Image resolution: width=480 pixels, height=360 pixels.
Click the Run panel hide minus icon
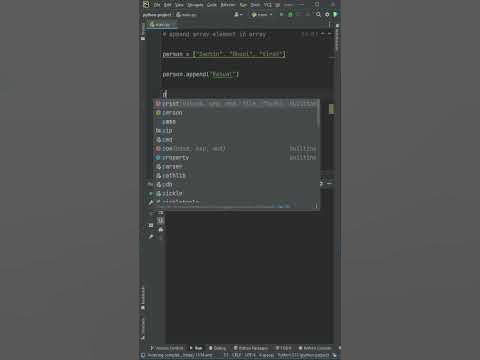click(330, 183)
